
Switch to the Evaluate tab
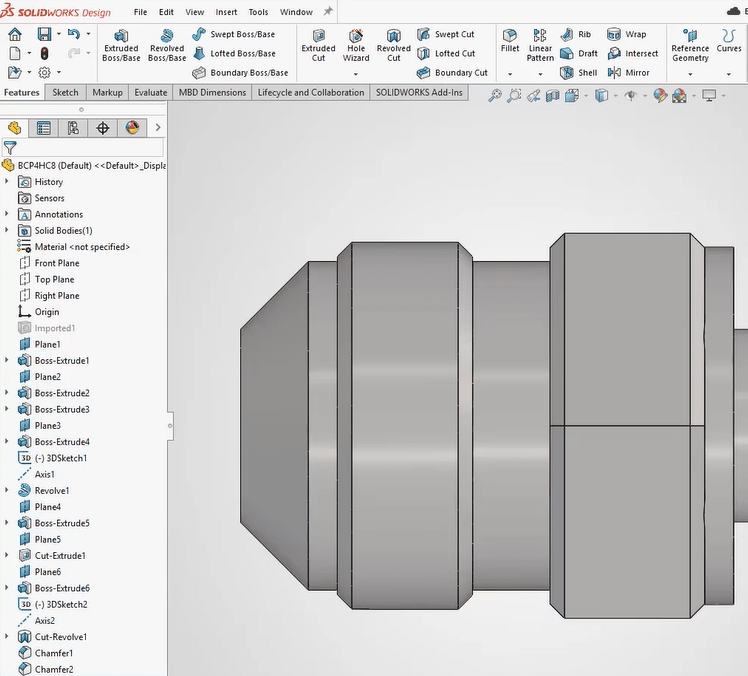coord(151,93)
